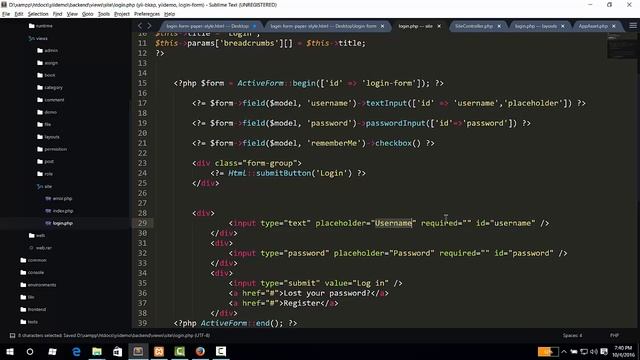The height and width of the screenshot is (360, 640).
Task: Click line number 29 in gutter
Action: click(x=142, y=223)
